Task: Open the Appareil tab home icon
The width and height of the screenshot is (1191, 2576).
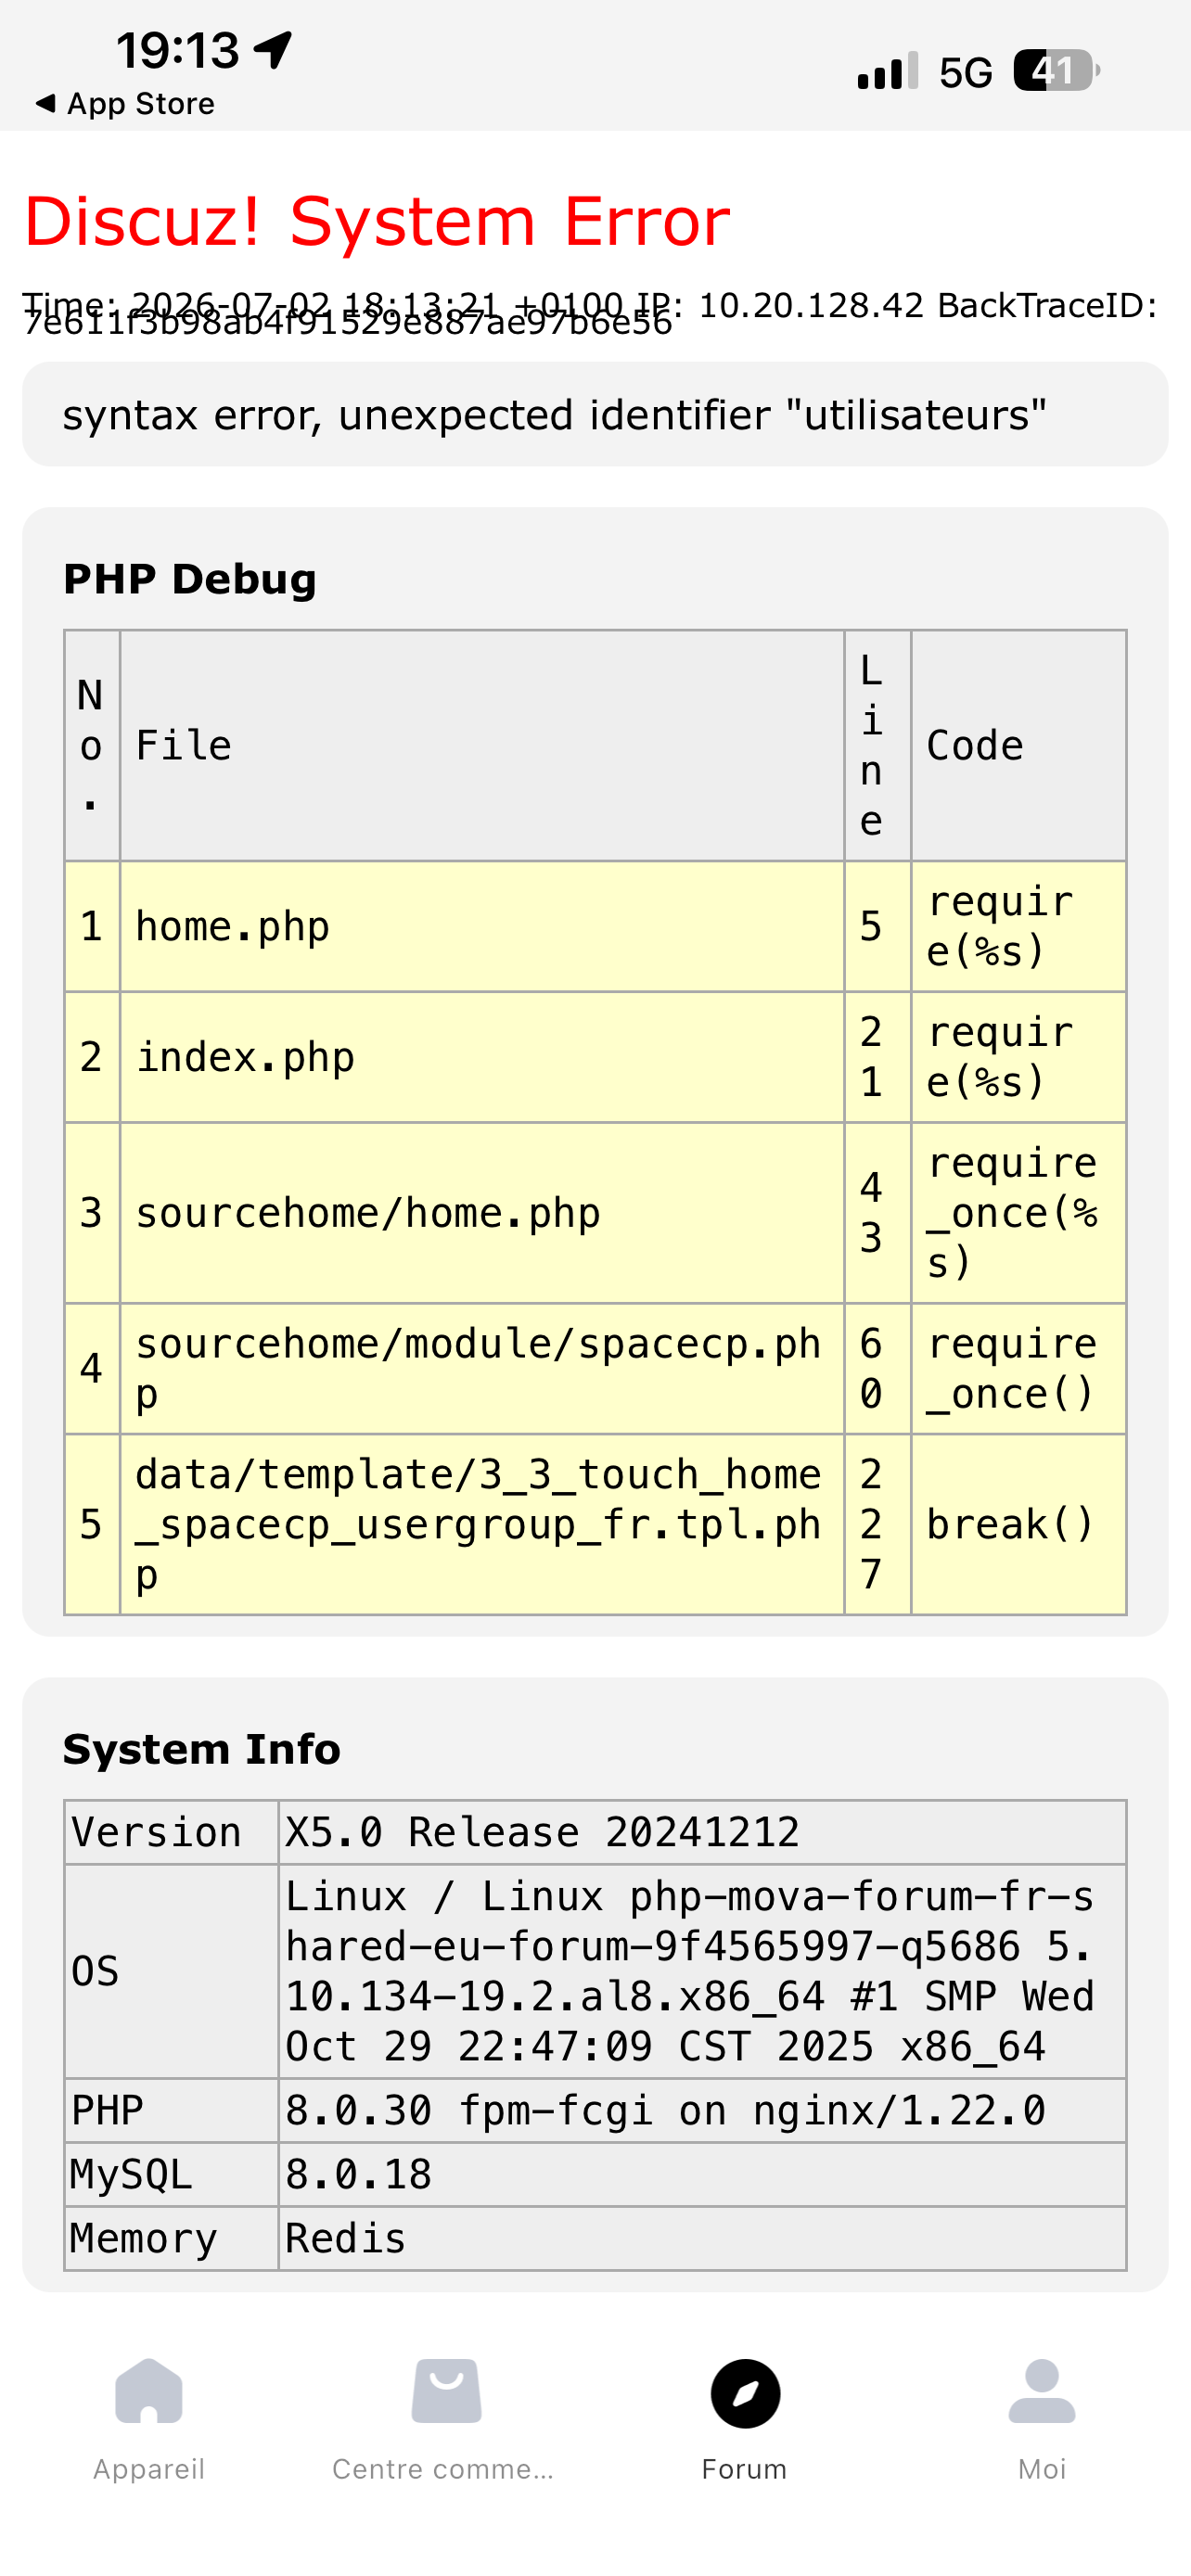Action: tap(149, 2391)
